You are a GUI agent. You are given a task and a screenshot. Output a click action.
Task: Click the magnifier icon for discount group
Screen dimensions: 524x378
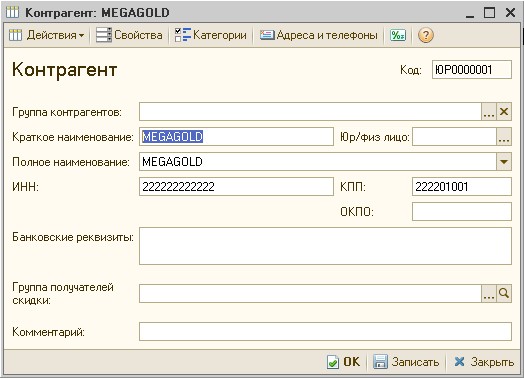coord(504,293)
